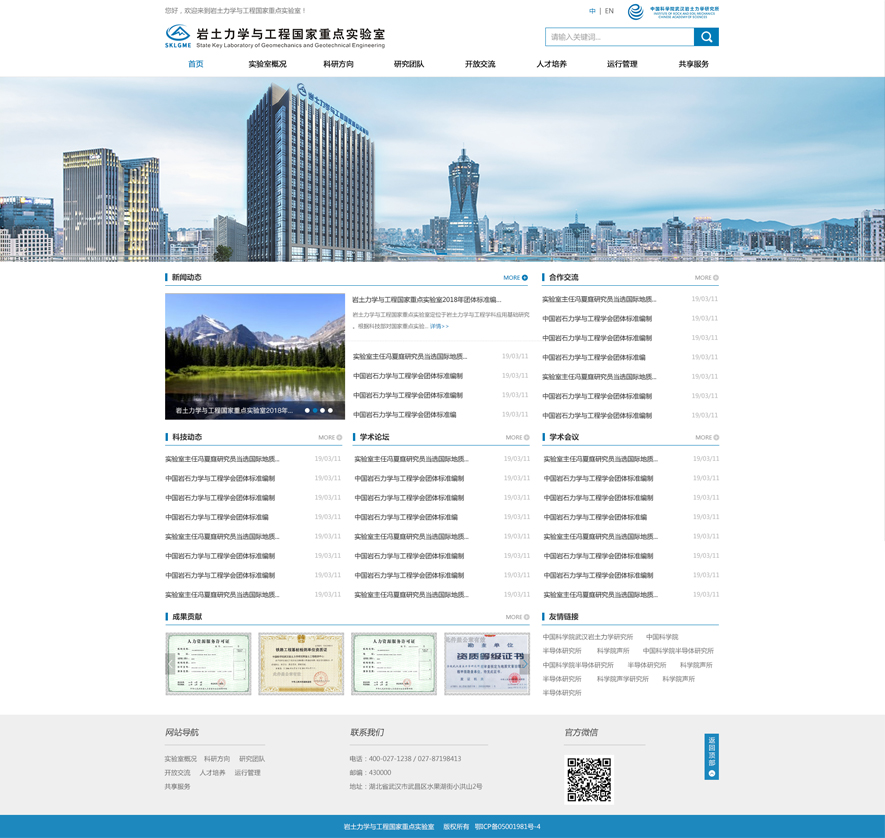Image resolution: width=885 pixels, height=838 pixels.
Task: Click the 学术会议 section heading
Action: coord(564,437)
